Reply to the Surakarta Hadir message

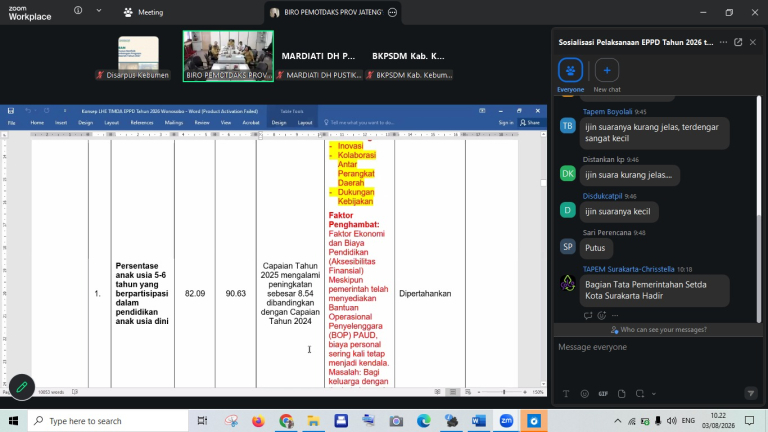pyautogui.click(x=588, y=315)
